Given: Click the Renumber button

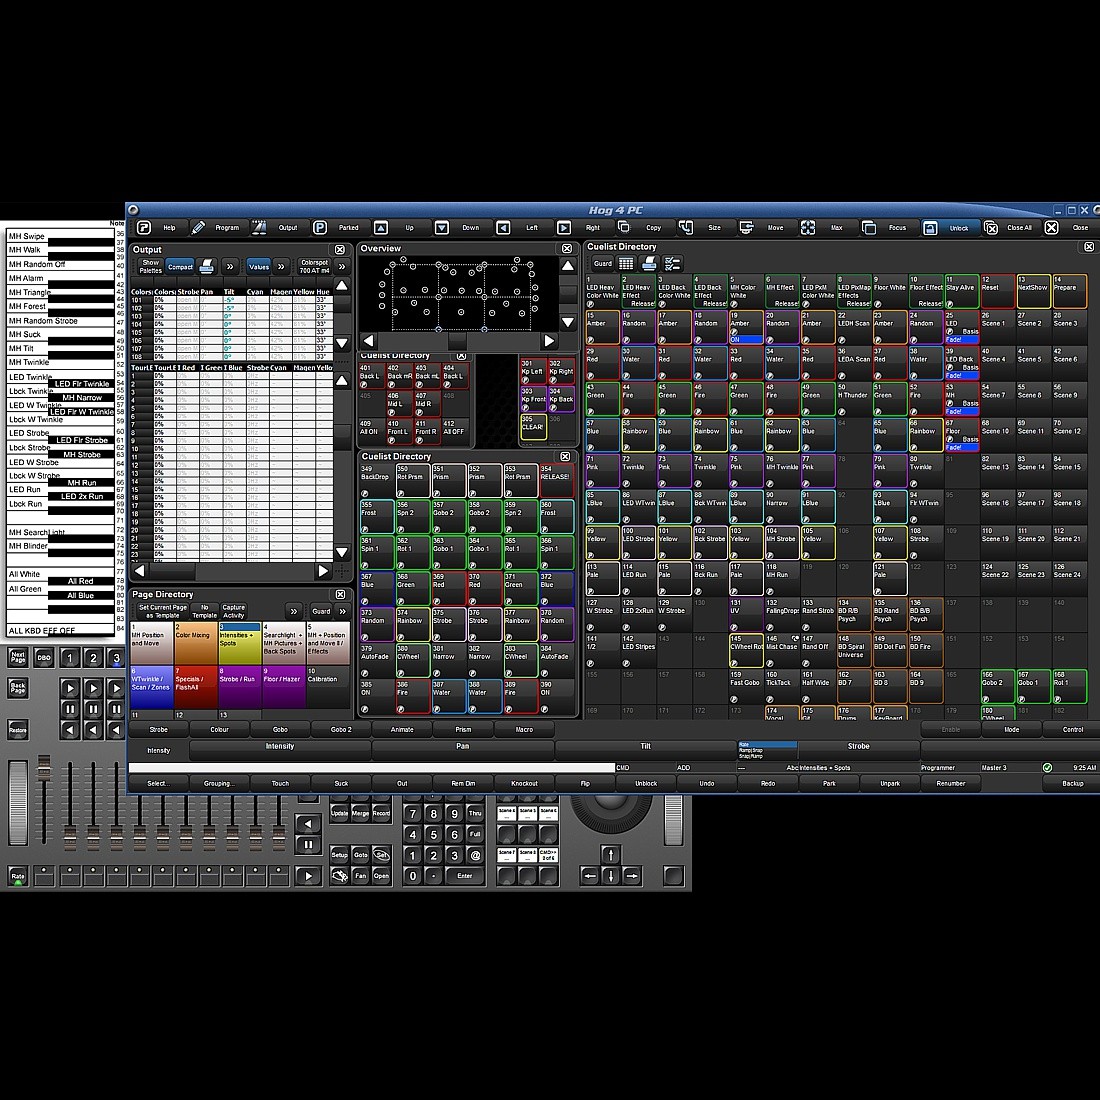Looking at the screenshot, I should (951, 784).
